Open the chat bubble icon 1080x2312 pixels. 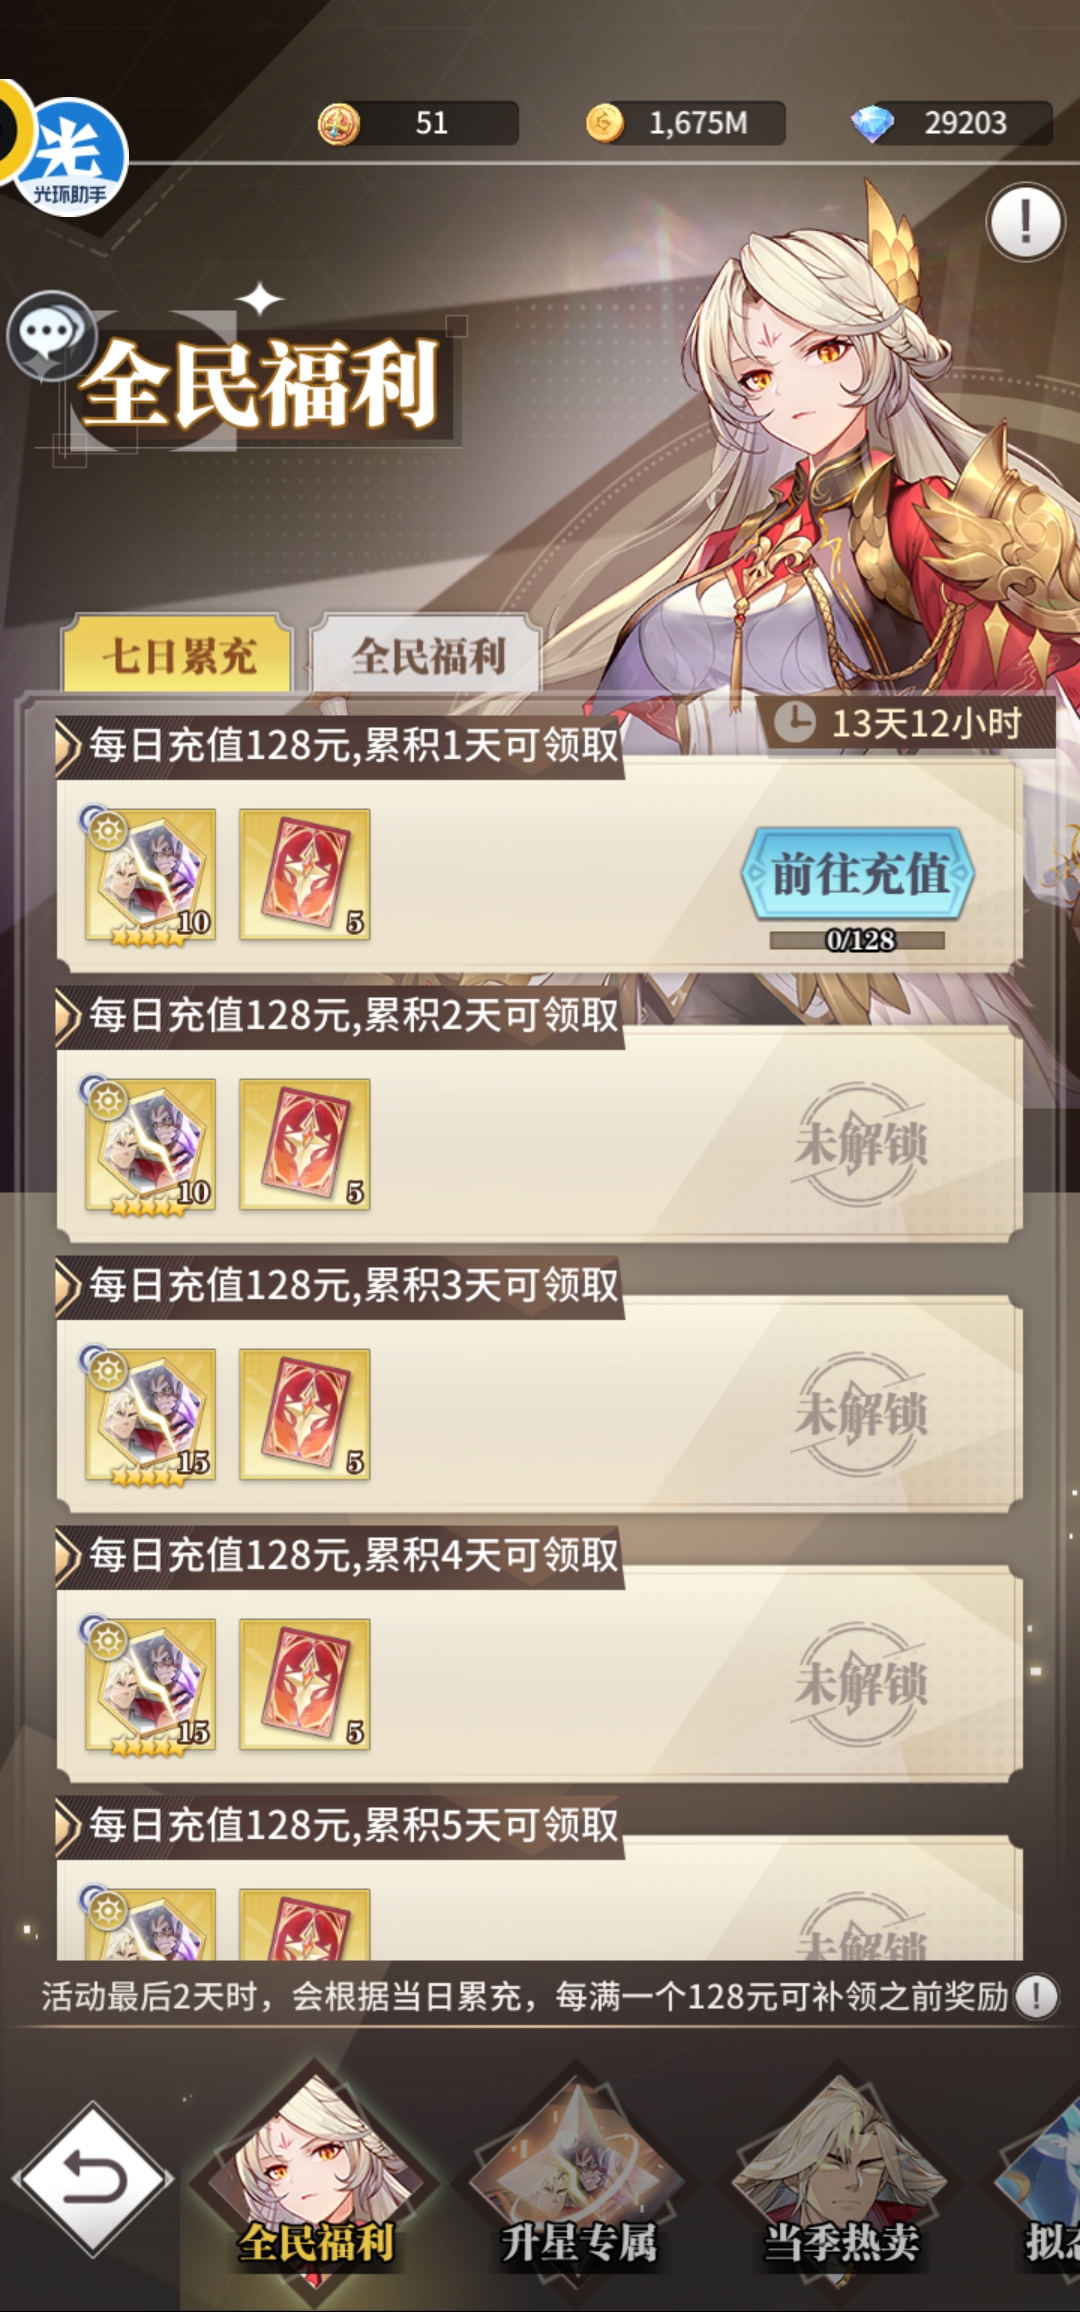(x=49, y=335)
